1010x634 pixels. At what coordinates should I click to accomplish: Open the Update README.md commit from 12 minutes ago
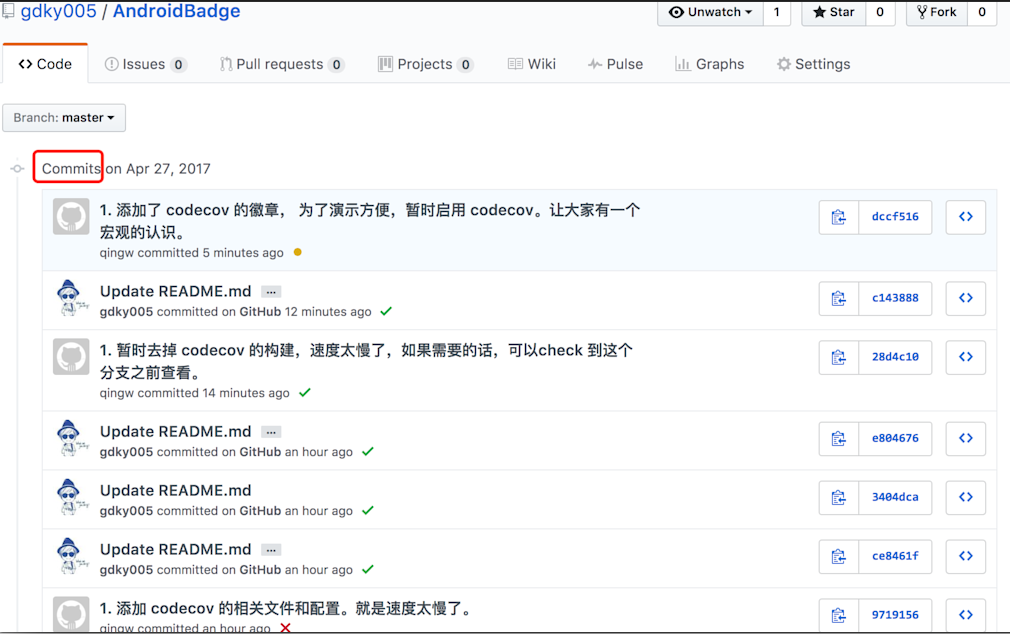point(175,291)
